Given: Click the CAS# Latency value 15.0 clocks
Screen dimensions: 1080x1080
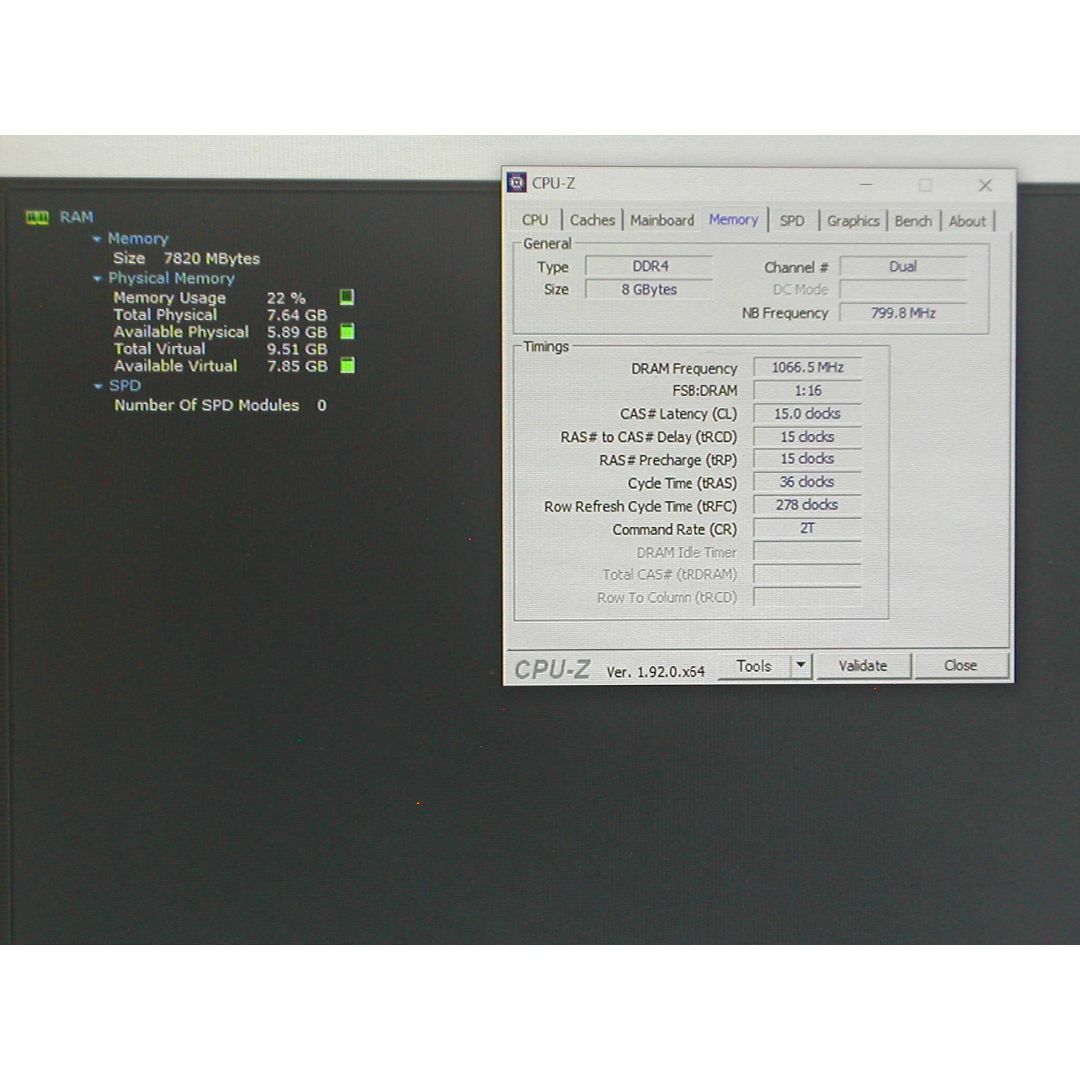Looking at the screenshot, I should click(x=807, y=413).
